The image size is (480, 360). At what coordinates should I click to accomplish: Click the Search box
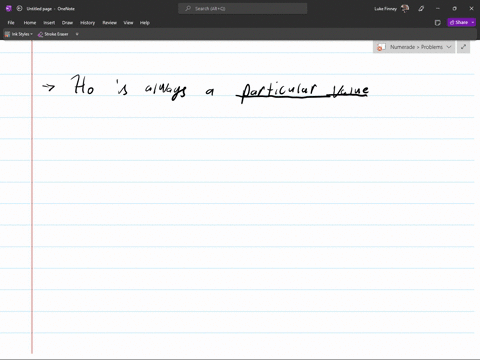(x=243, y=9)
